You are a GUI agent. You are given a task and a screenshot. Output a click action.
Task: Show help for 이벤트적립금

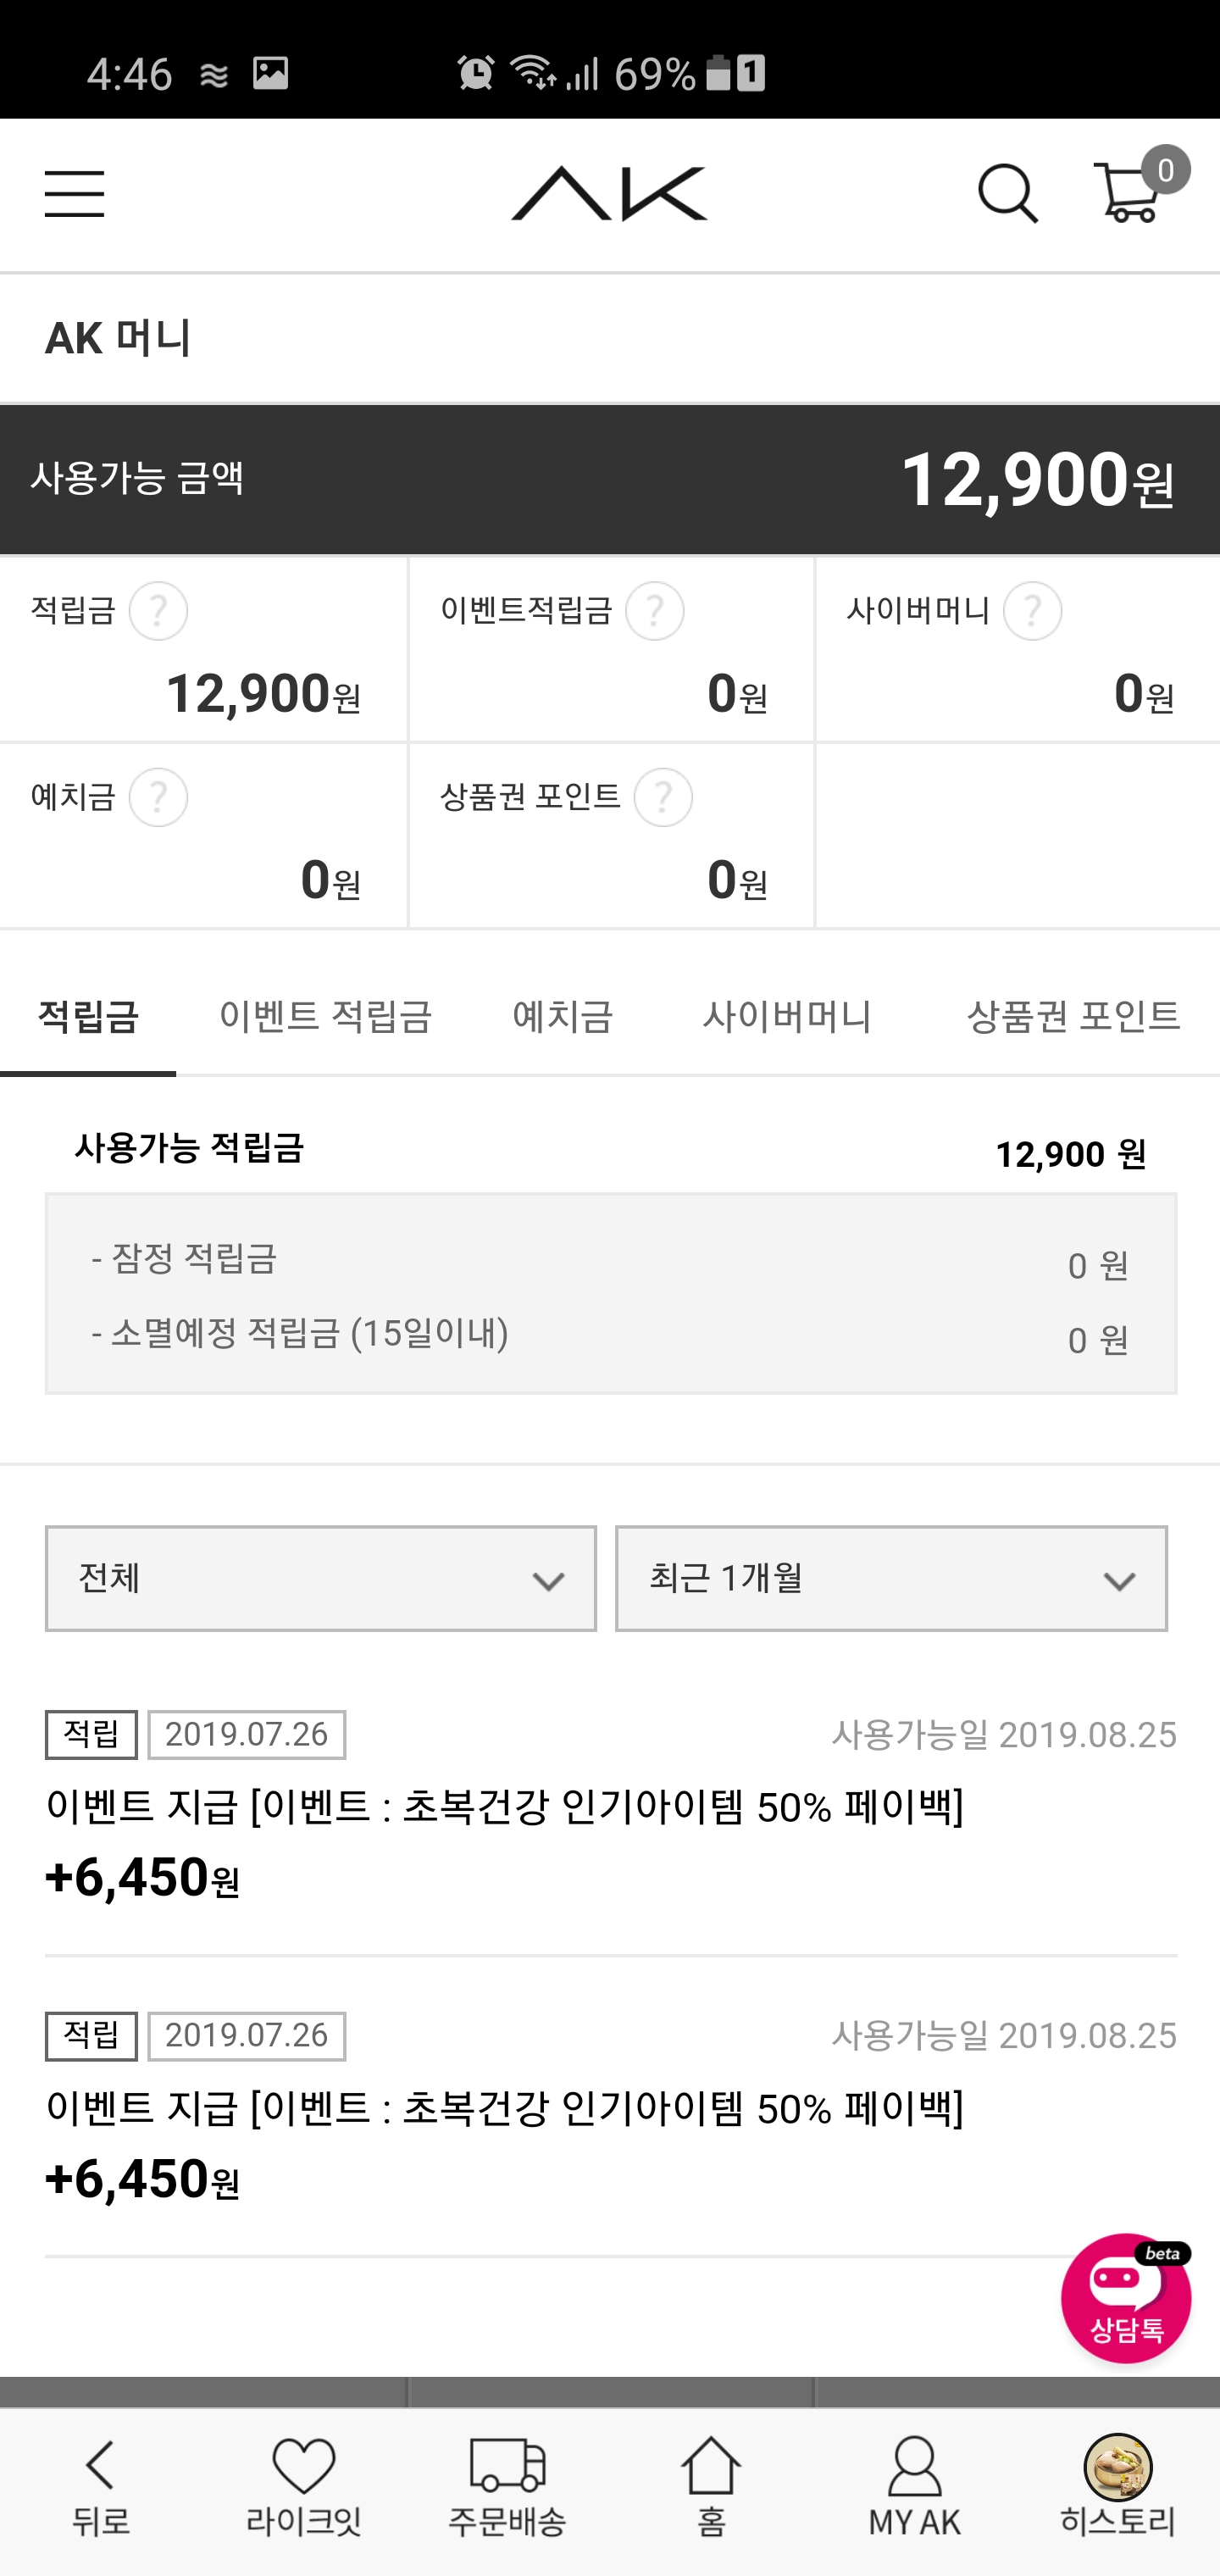click(x=655, y=611)
